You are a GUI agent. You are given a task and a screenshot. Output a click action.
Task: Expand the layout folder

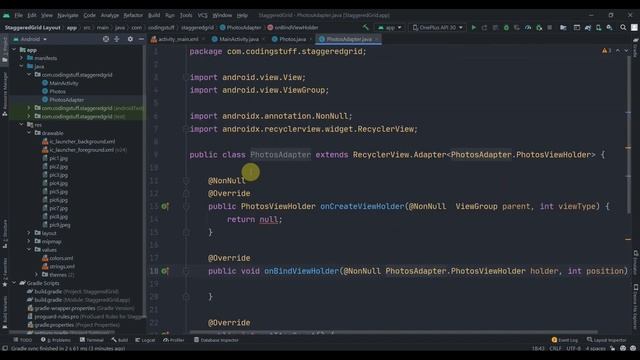click(x=29, y=233)
